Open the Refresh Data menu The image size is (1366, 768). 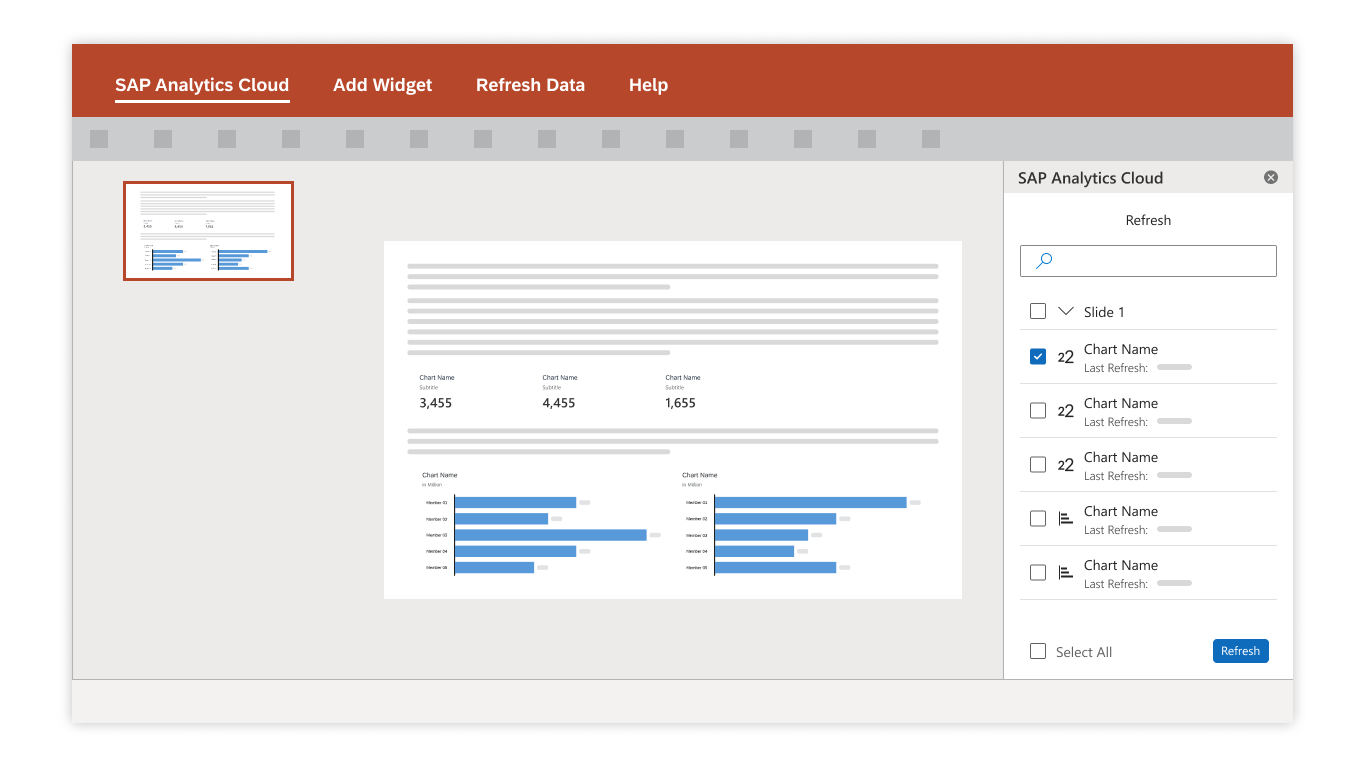pos(530,85)
